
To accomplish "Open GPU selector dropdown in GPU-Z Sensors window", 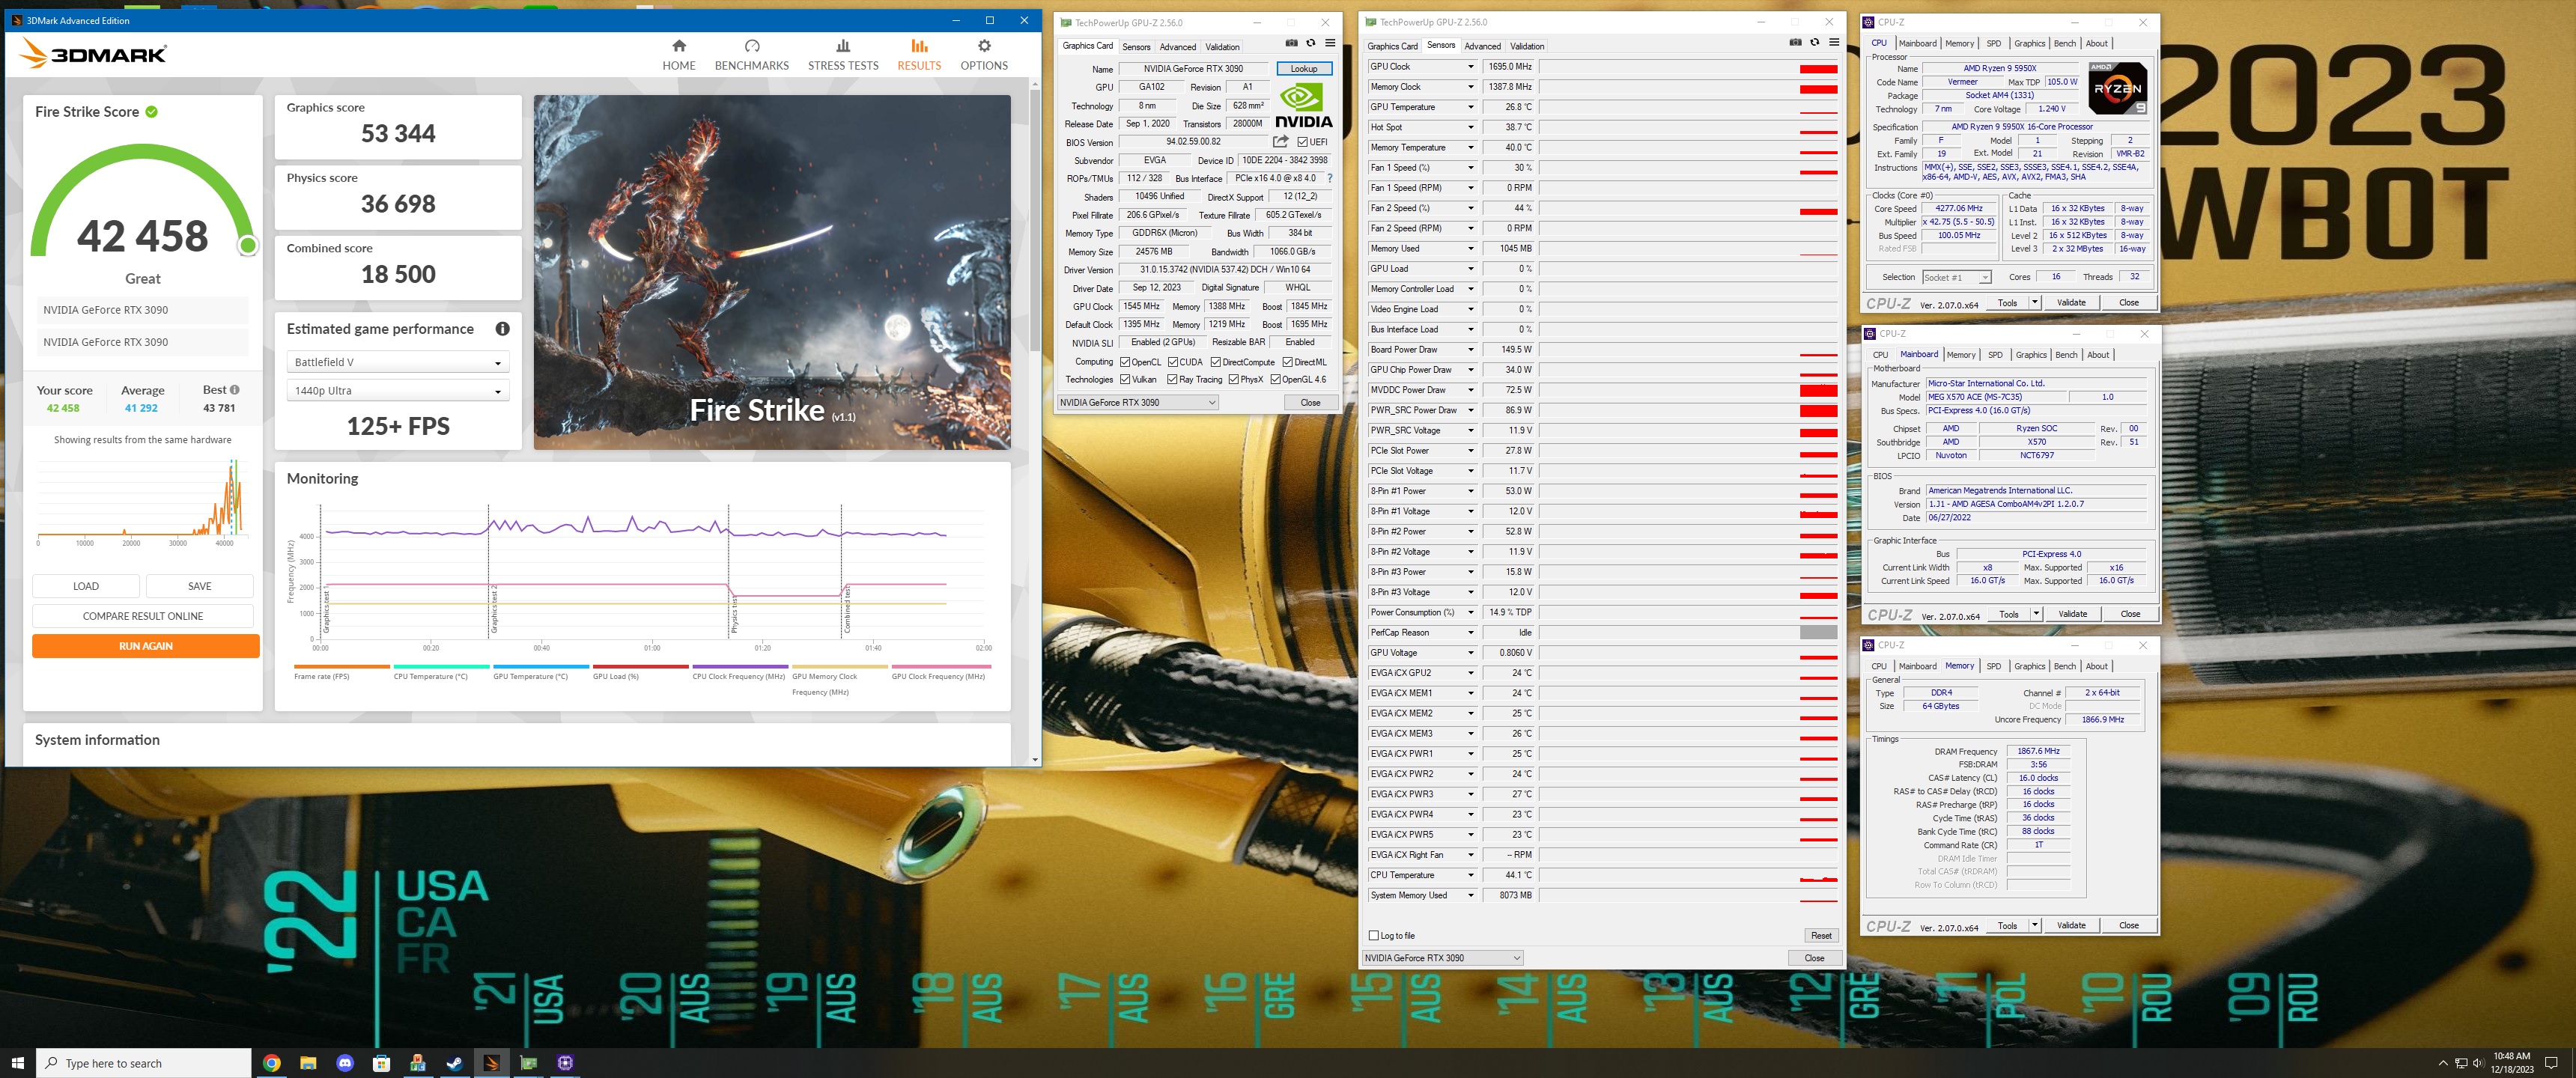I will (1442, 958).
